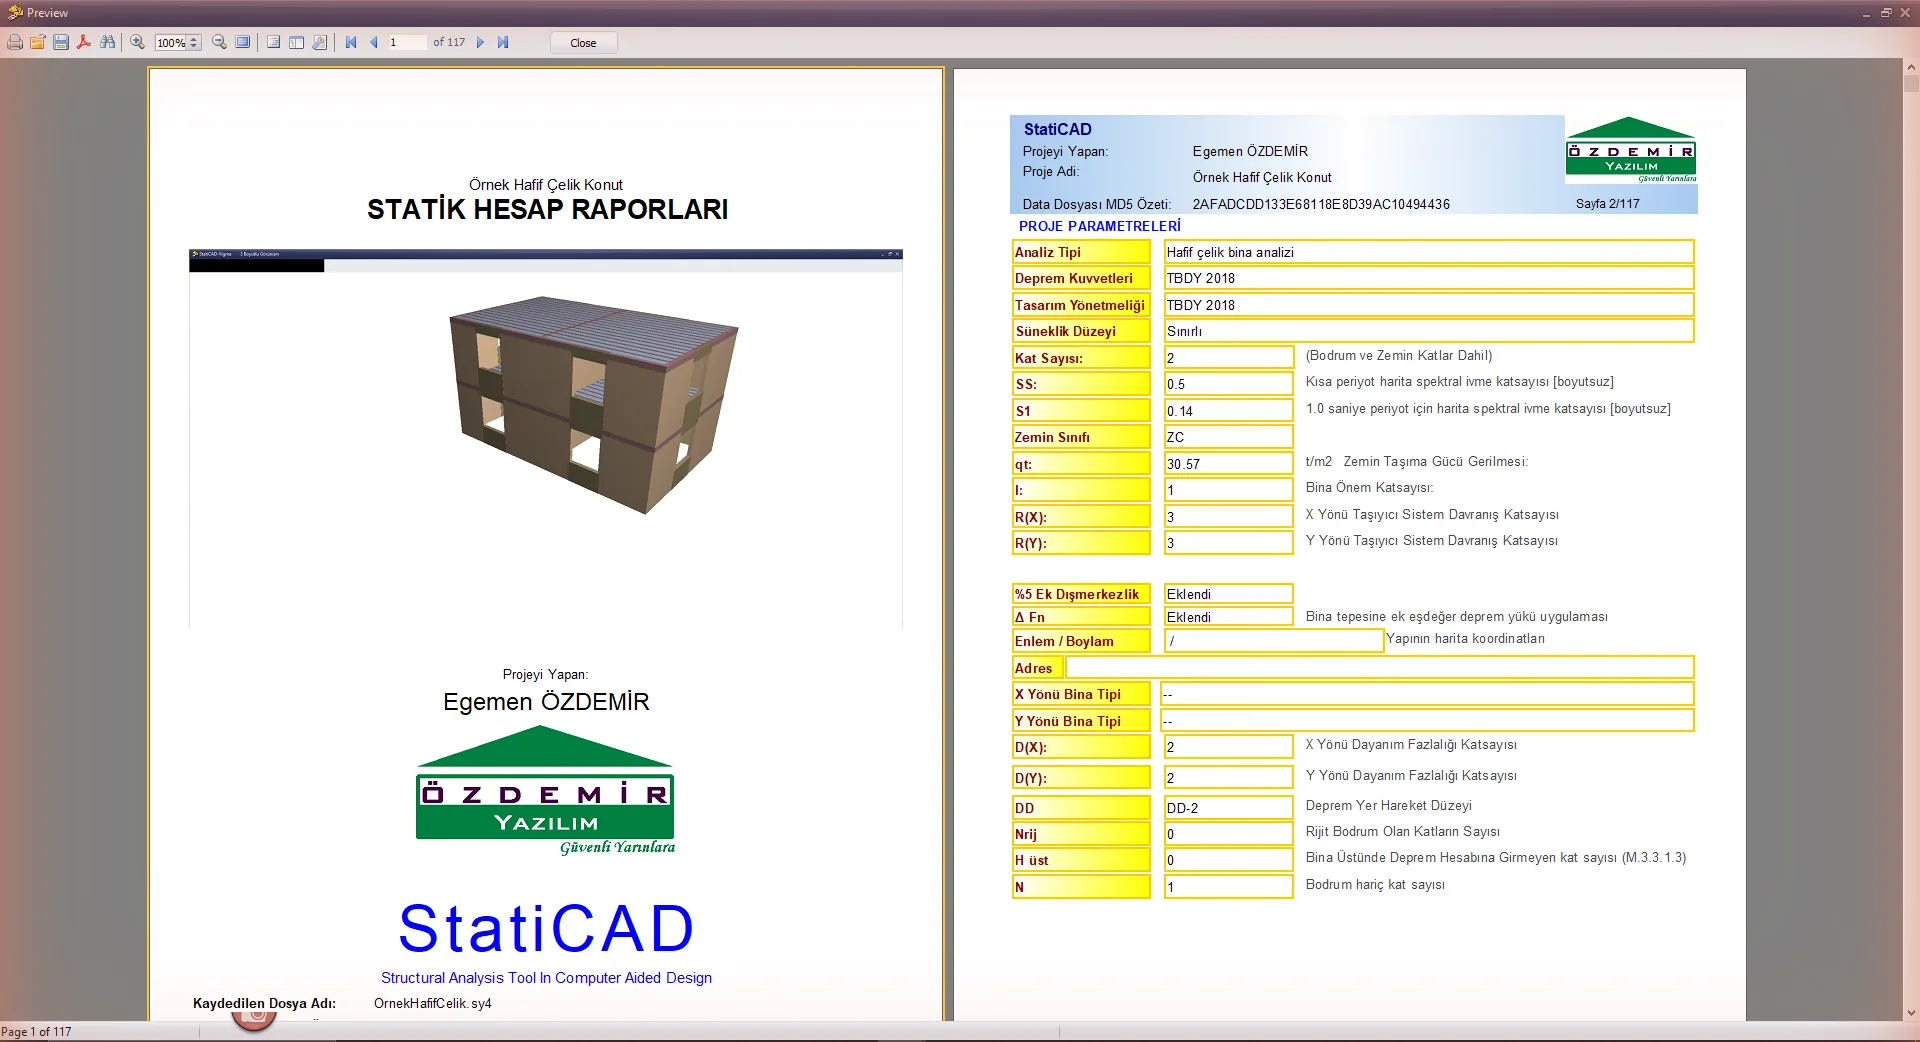Toggle outline panel icon
1920x1042 pixels.
(273, 43)
